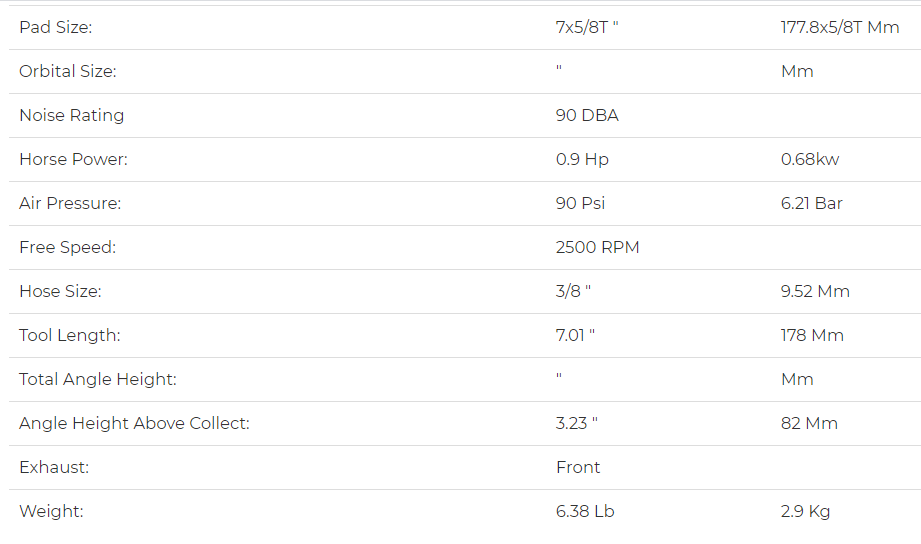Select the Orbital Size label
Viewport: 921px width, 544px height.
[68, 72]
